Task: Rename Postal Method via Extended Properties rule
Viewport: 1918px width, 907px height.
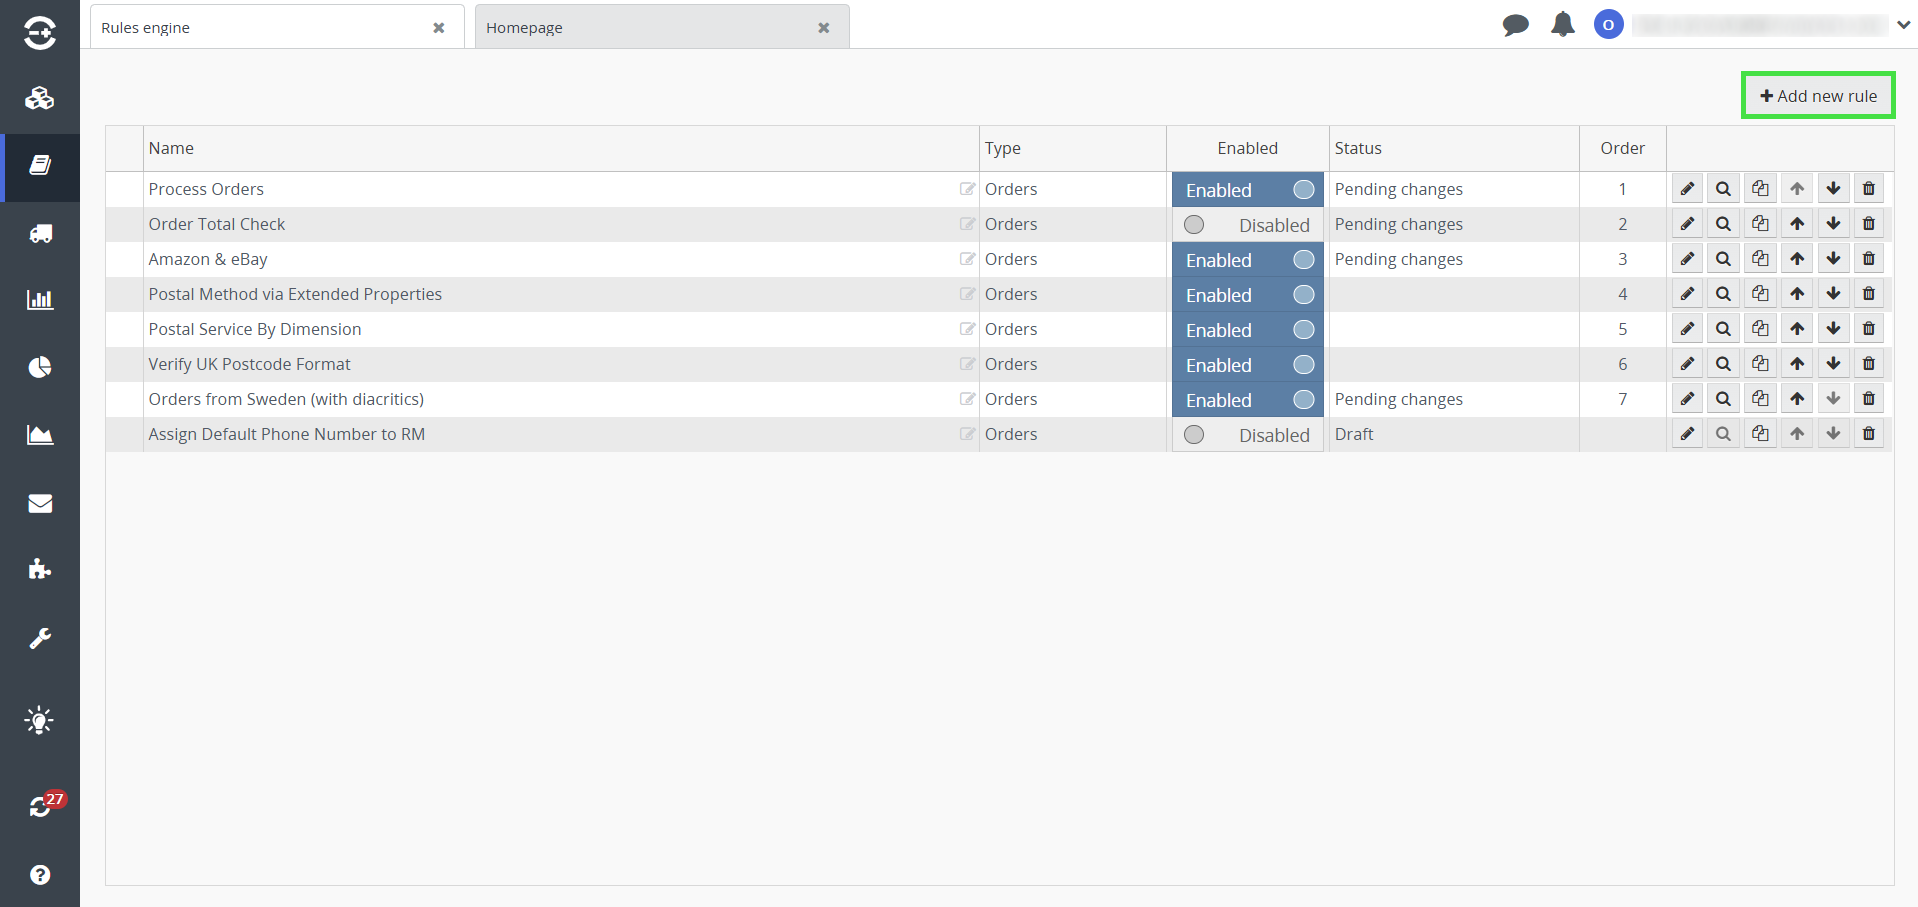Action: point(967,294)
